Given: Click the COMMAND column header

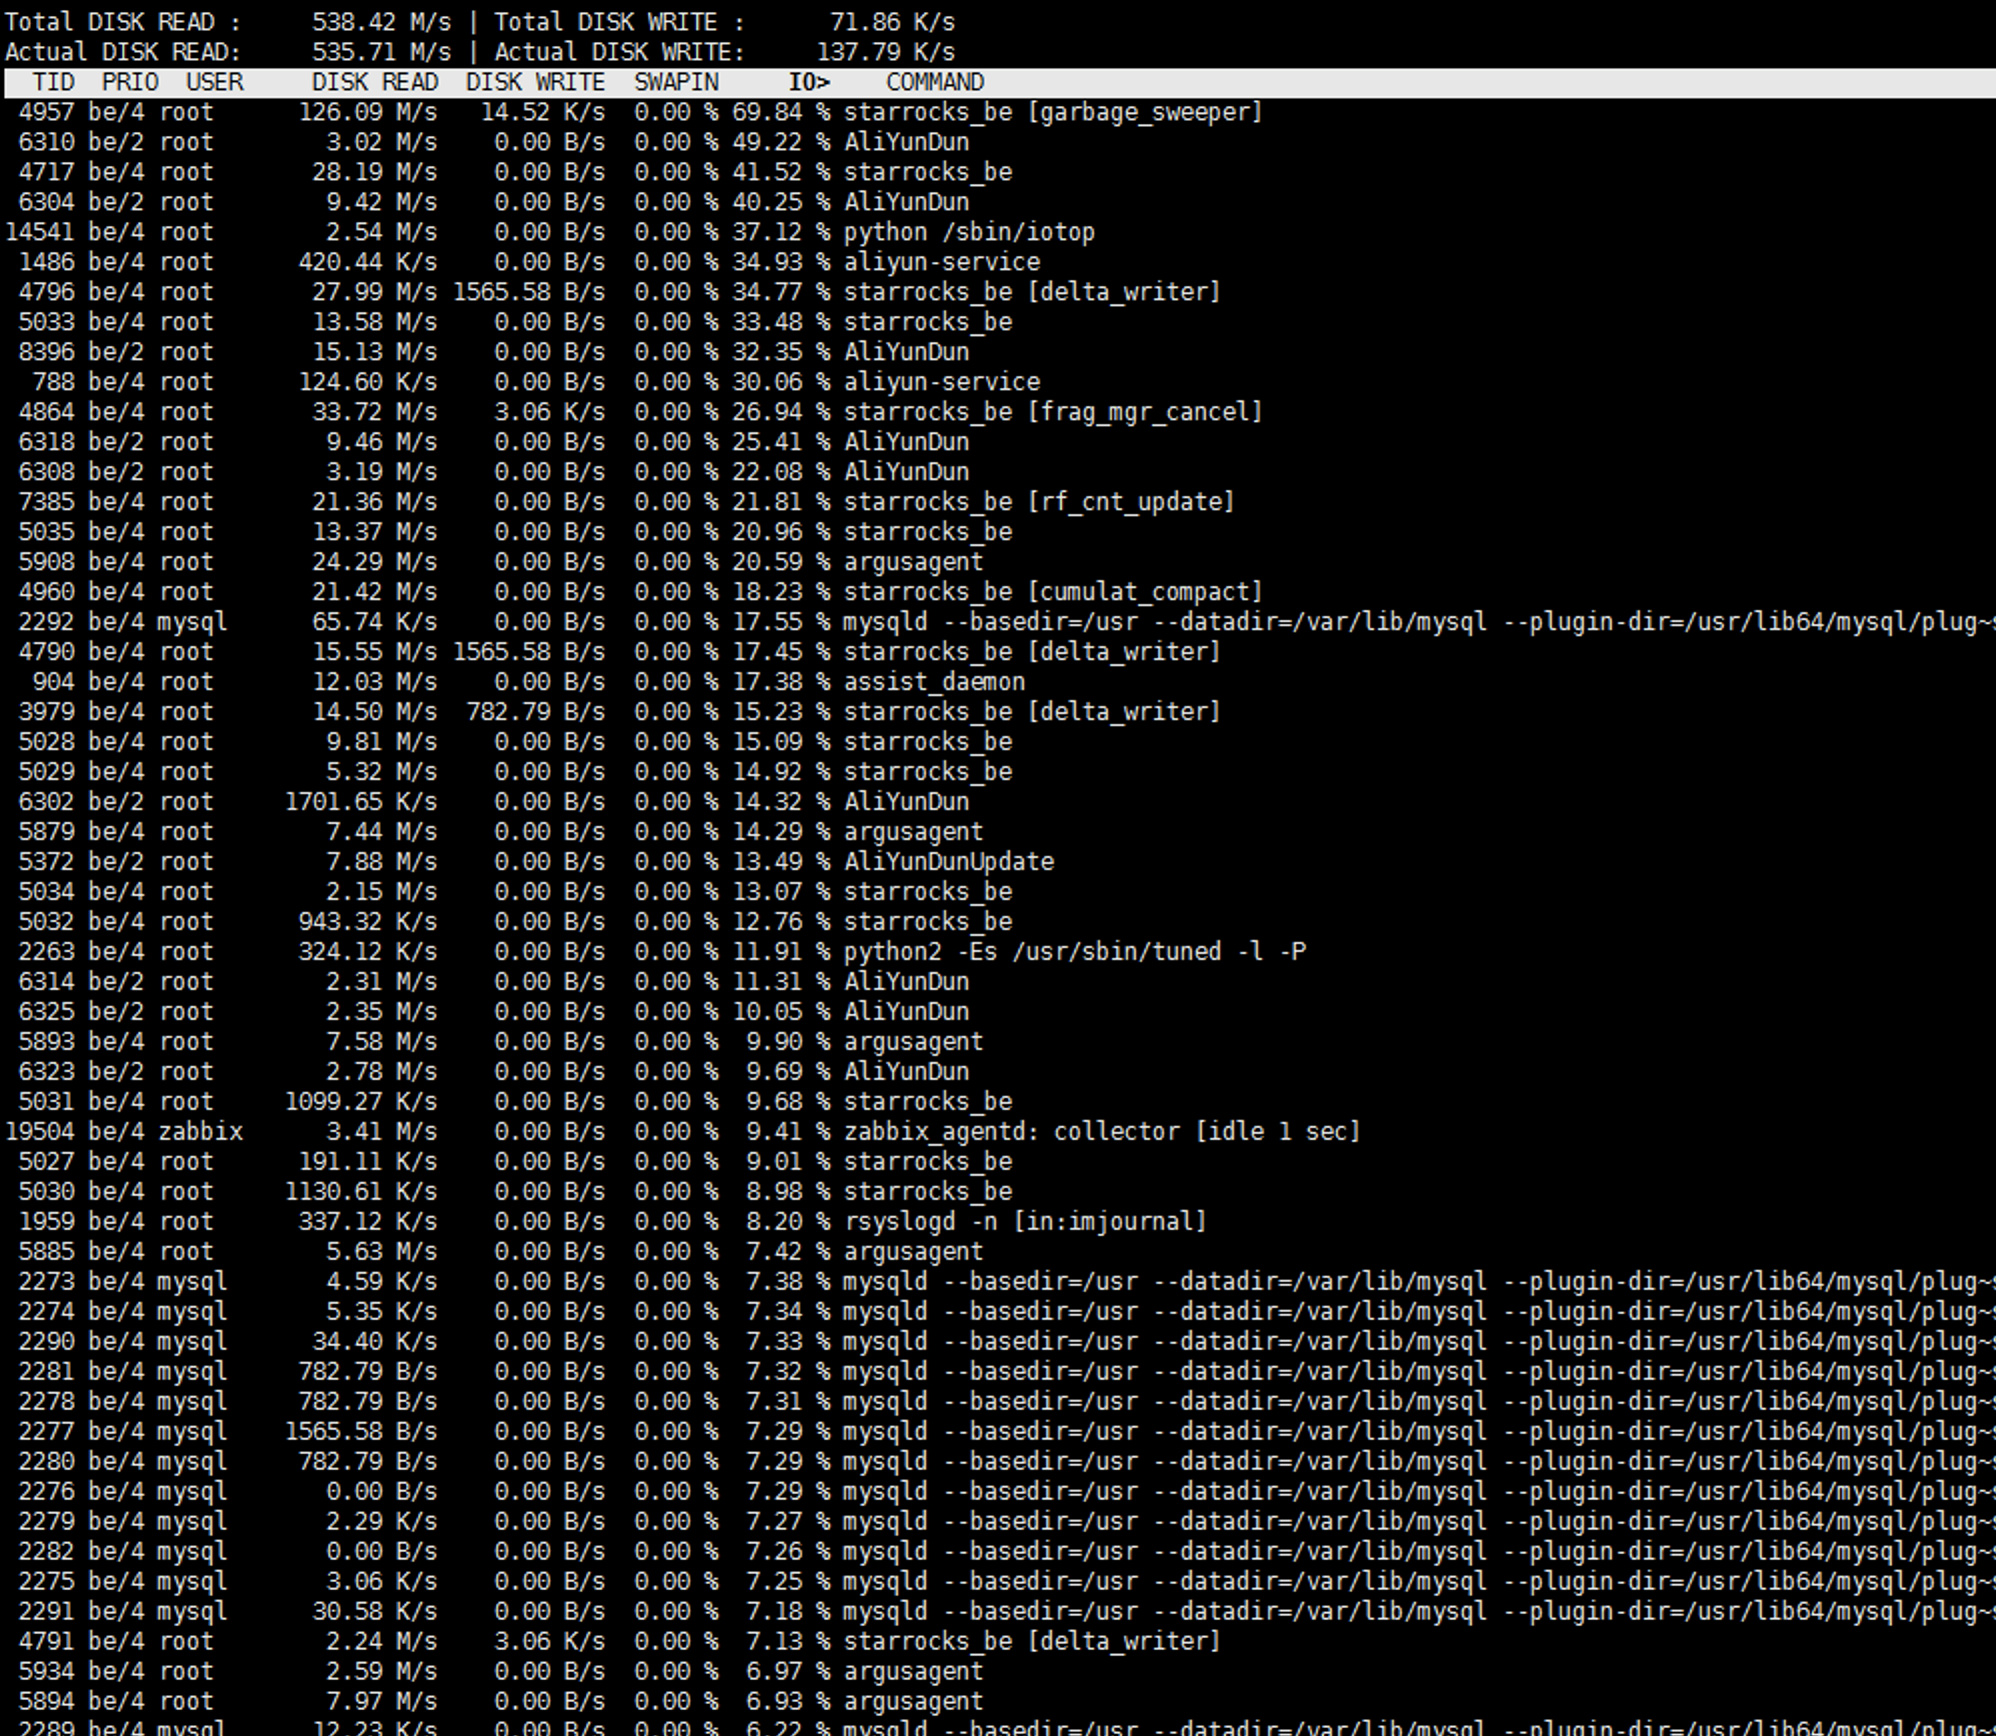Looking at the screenshot, I should (x=934, y=82).
